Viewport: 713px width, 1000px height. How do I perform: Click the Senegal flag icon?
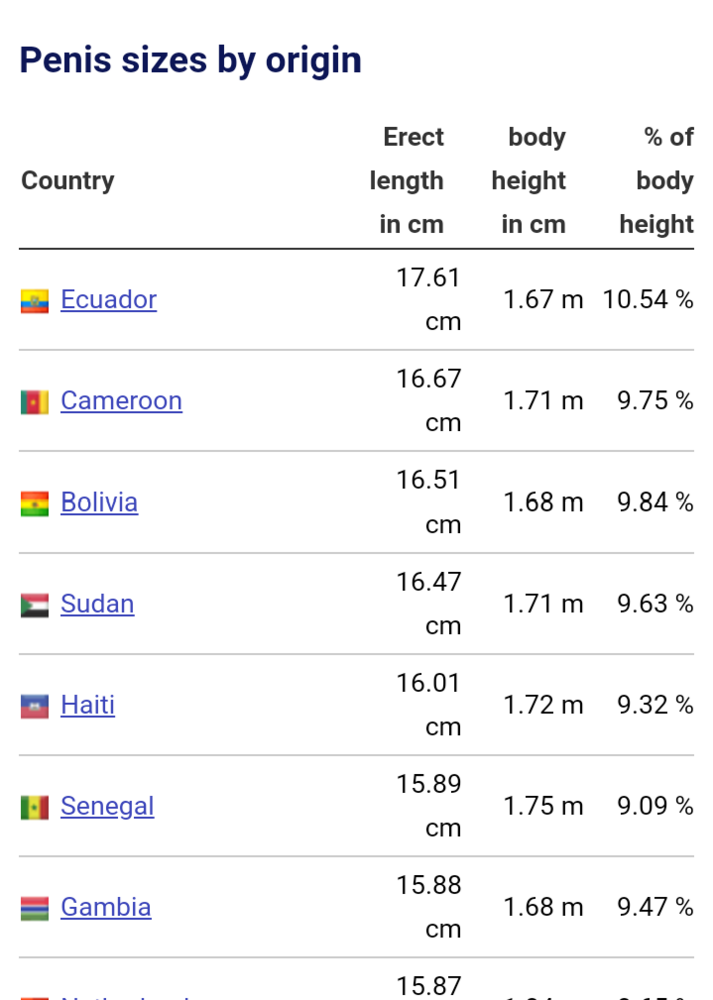tap(34, 807)
